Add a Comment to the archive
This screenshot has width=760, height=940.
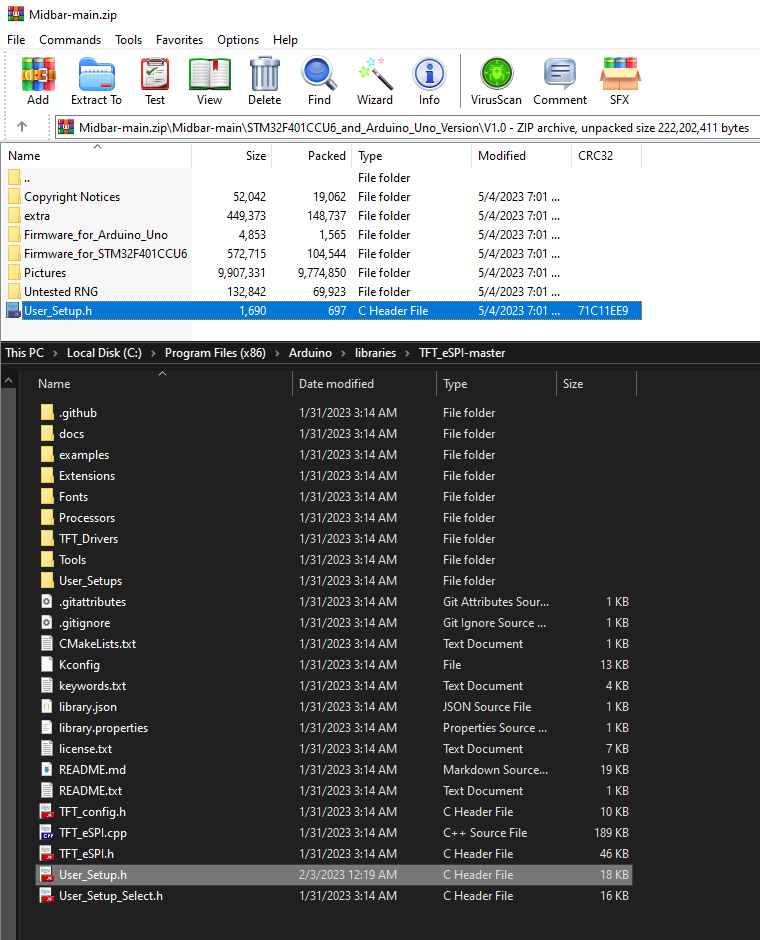coord(560,74)
